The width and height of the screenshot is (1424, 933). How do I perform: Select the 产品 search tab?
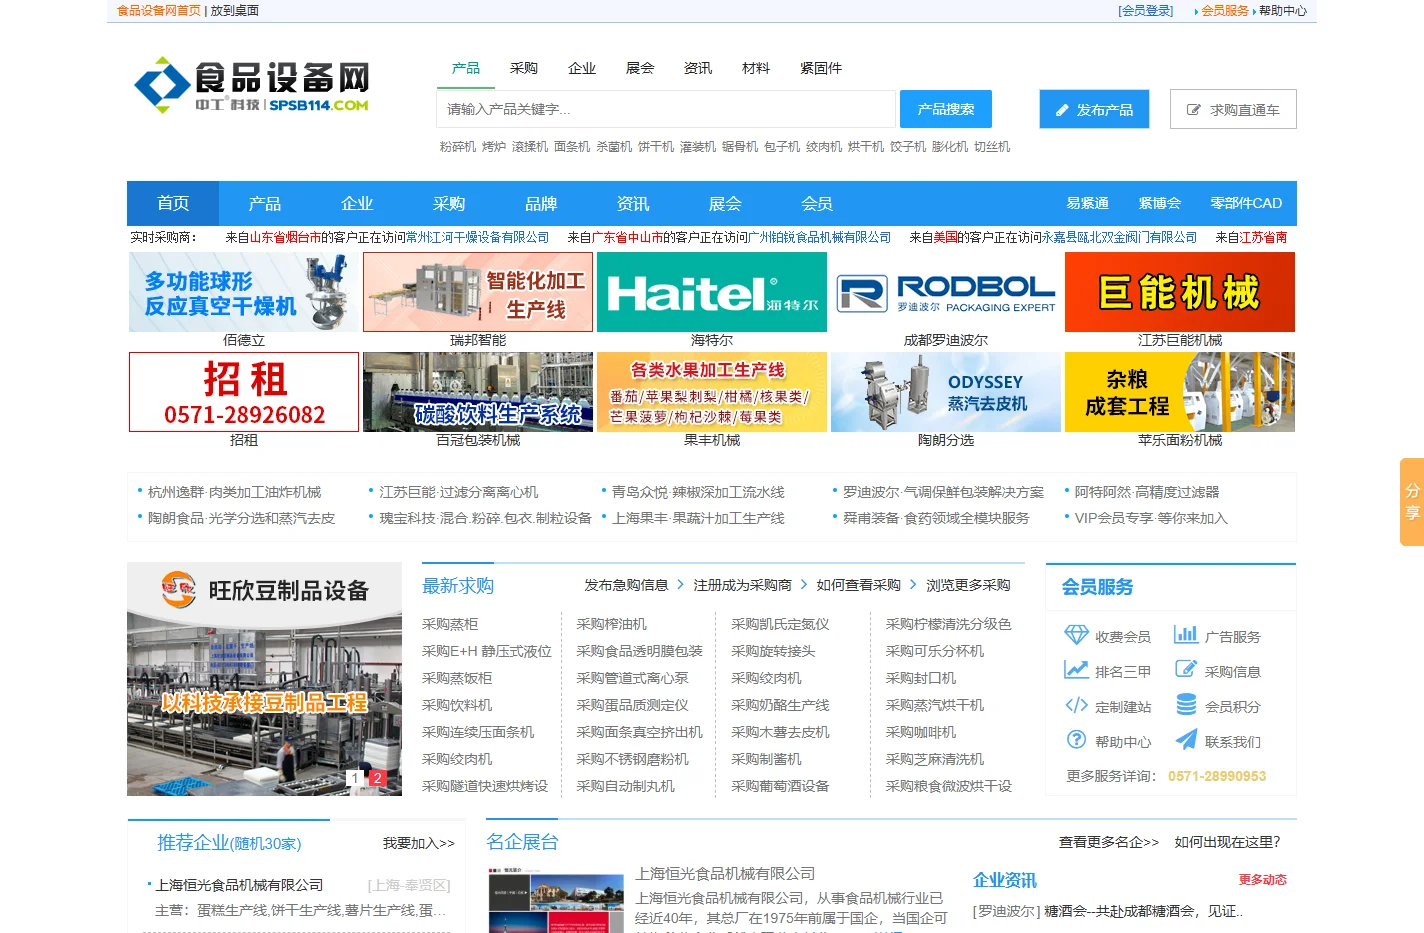[x=466, y=68]
